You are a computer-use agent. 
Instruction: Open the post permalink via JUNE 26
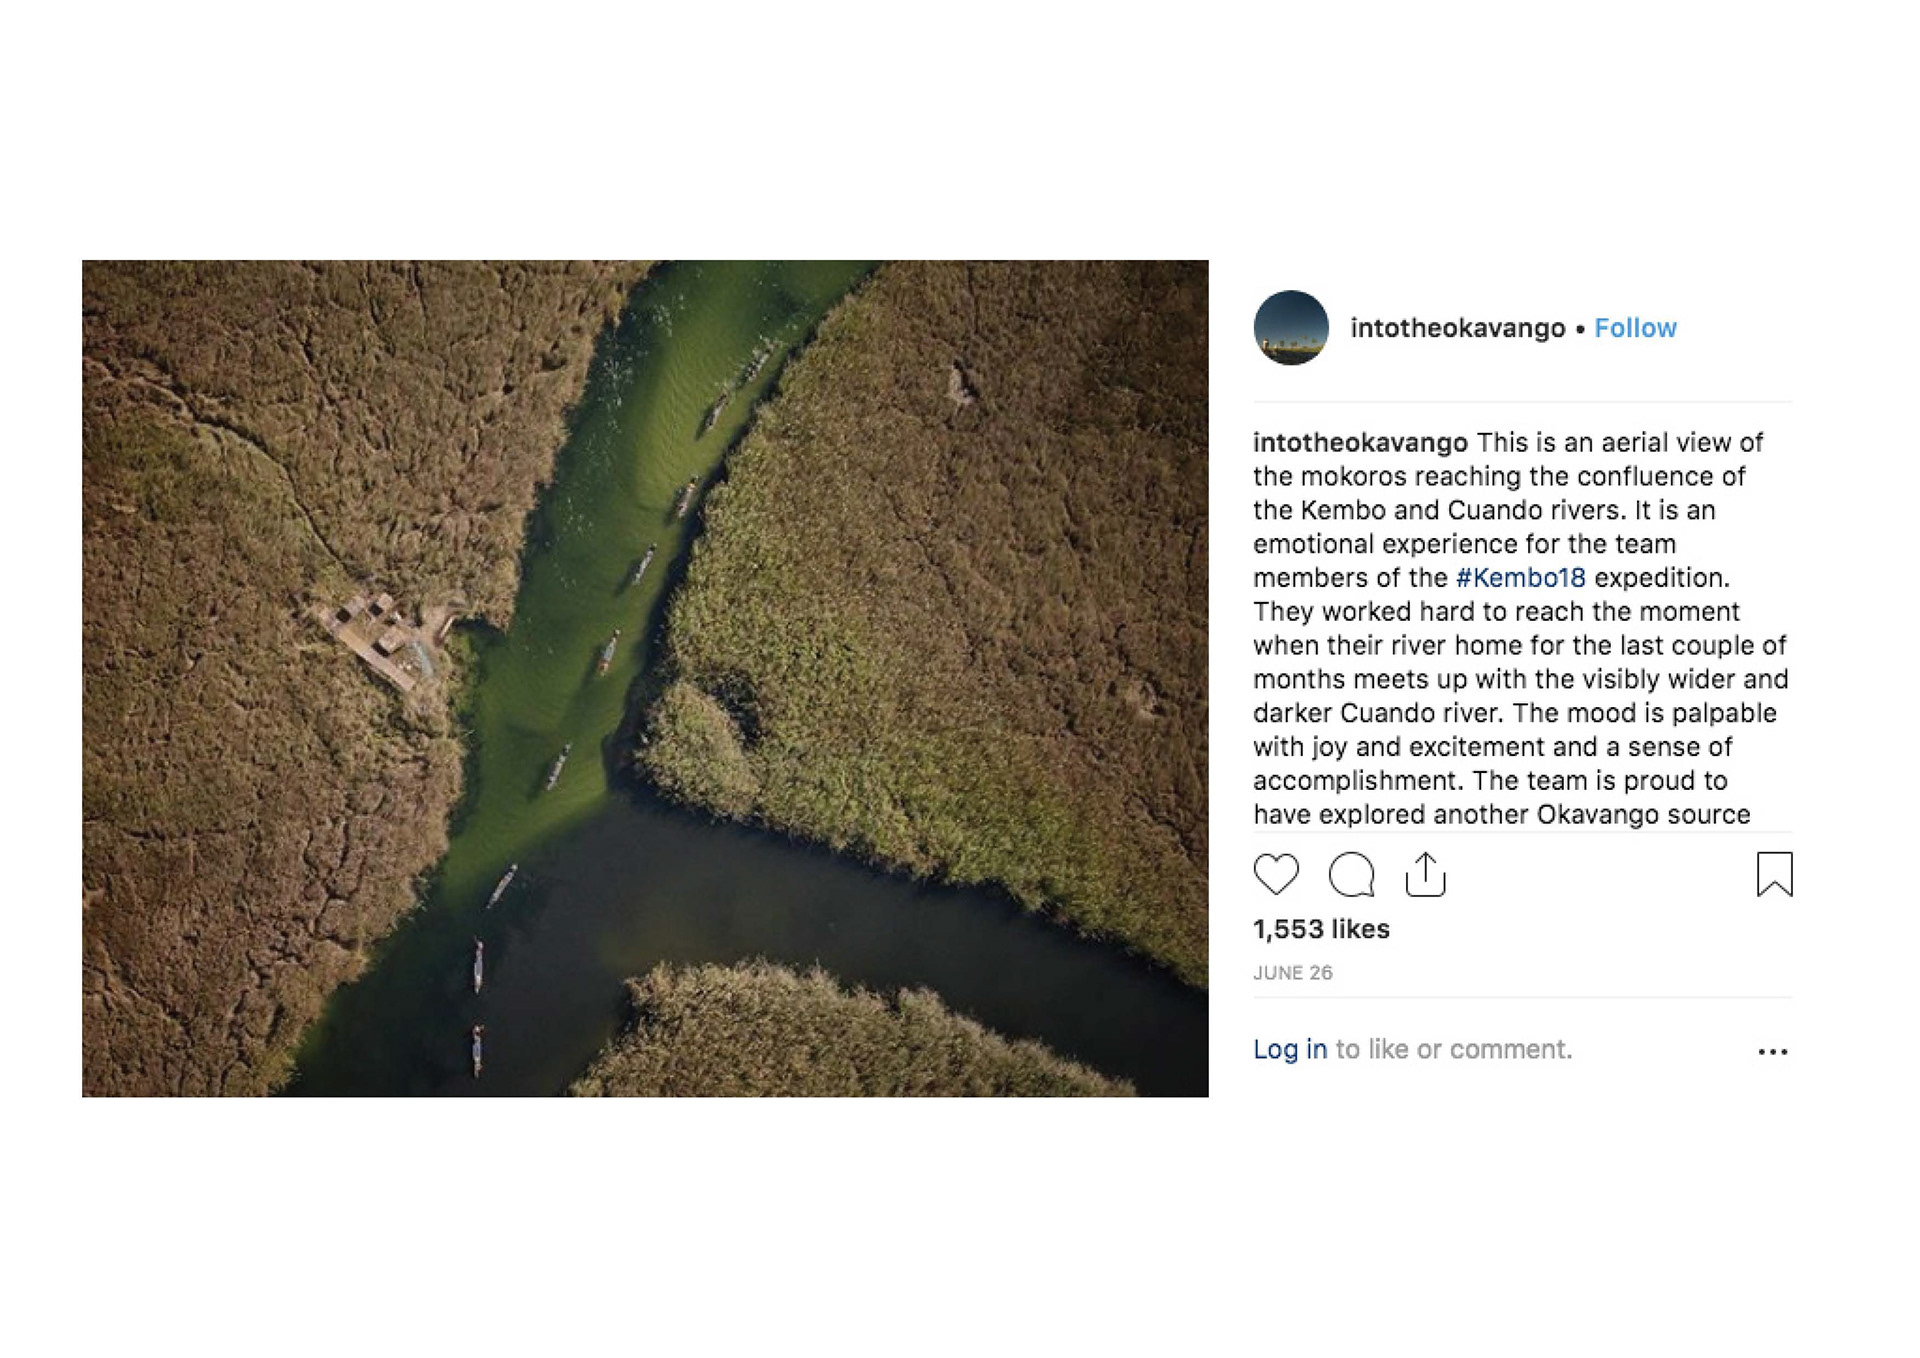point(1292,973)
